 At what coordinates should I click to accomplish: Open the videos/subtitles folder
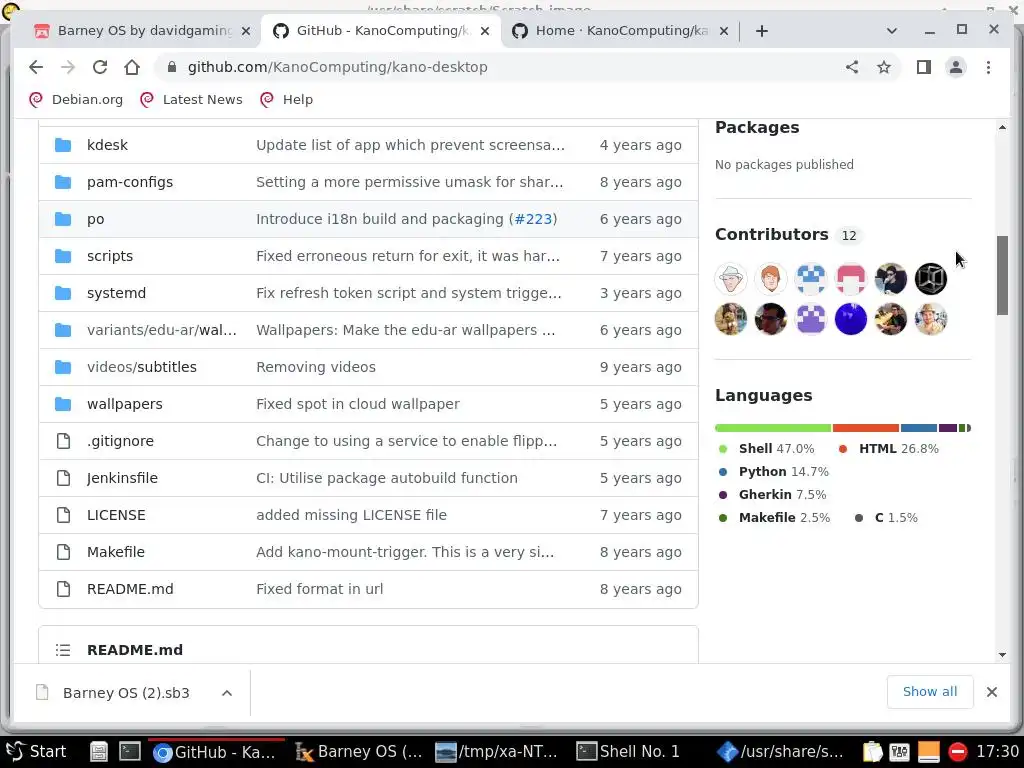142,367
